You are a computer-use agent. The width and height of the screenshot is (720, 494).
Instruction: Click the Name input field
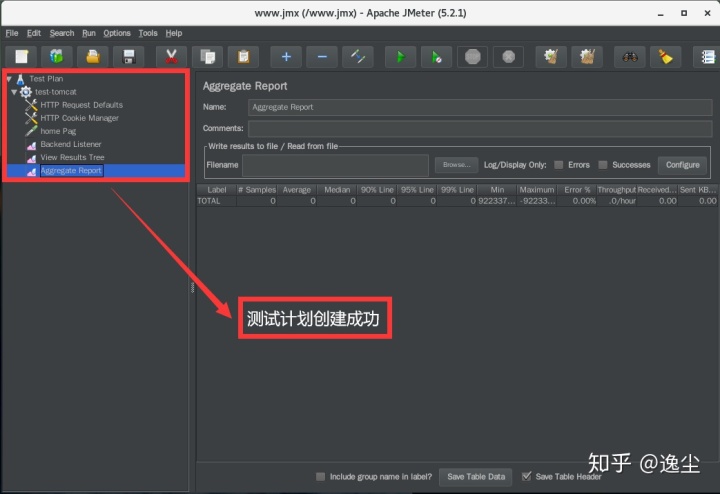(480, 107)
